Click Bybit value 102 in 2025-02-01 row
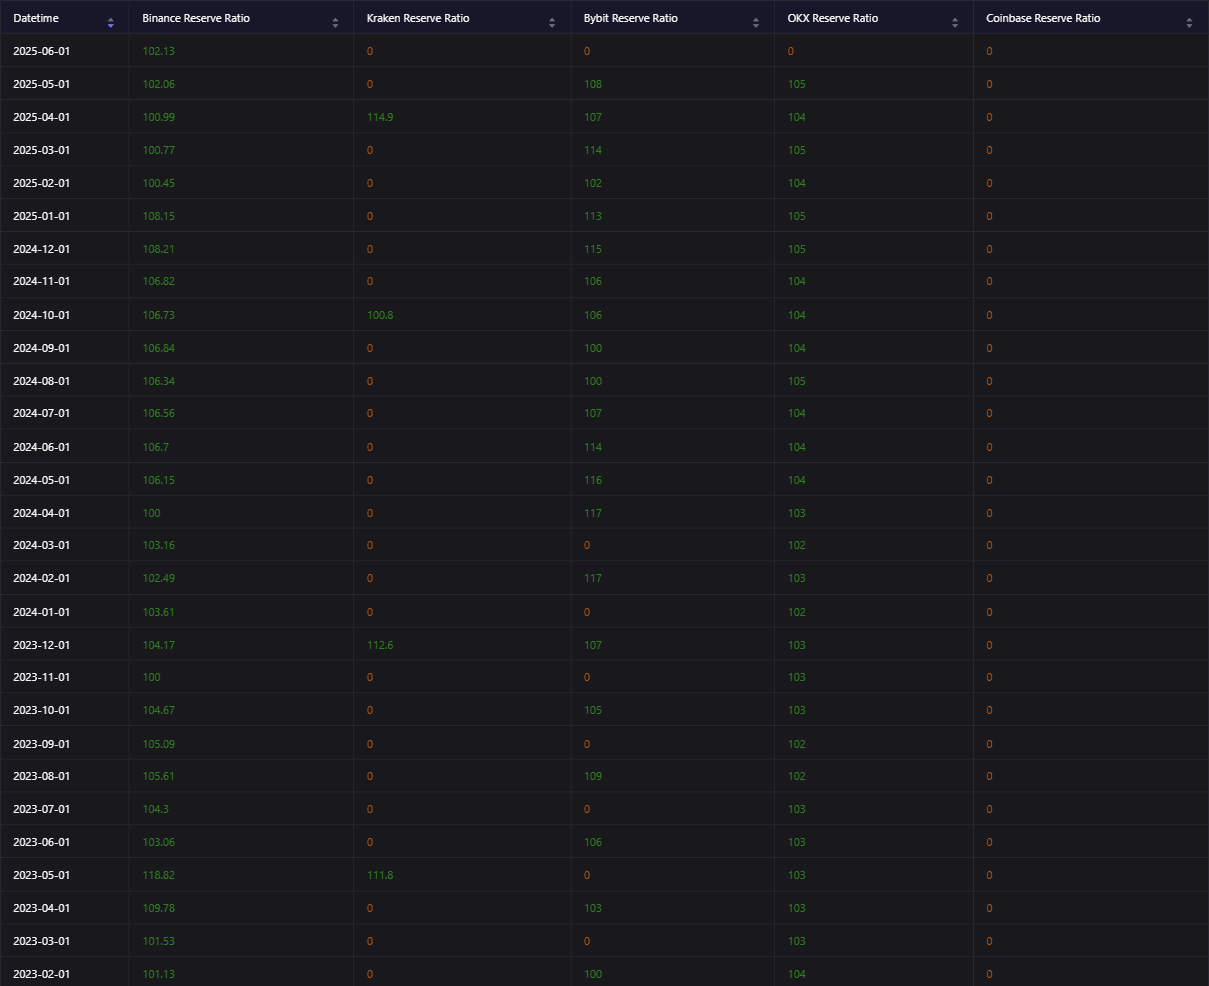The width and height of the screenshot is (1209, 986). coord(593,183)
